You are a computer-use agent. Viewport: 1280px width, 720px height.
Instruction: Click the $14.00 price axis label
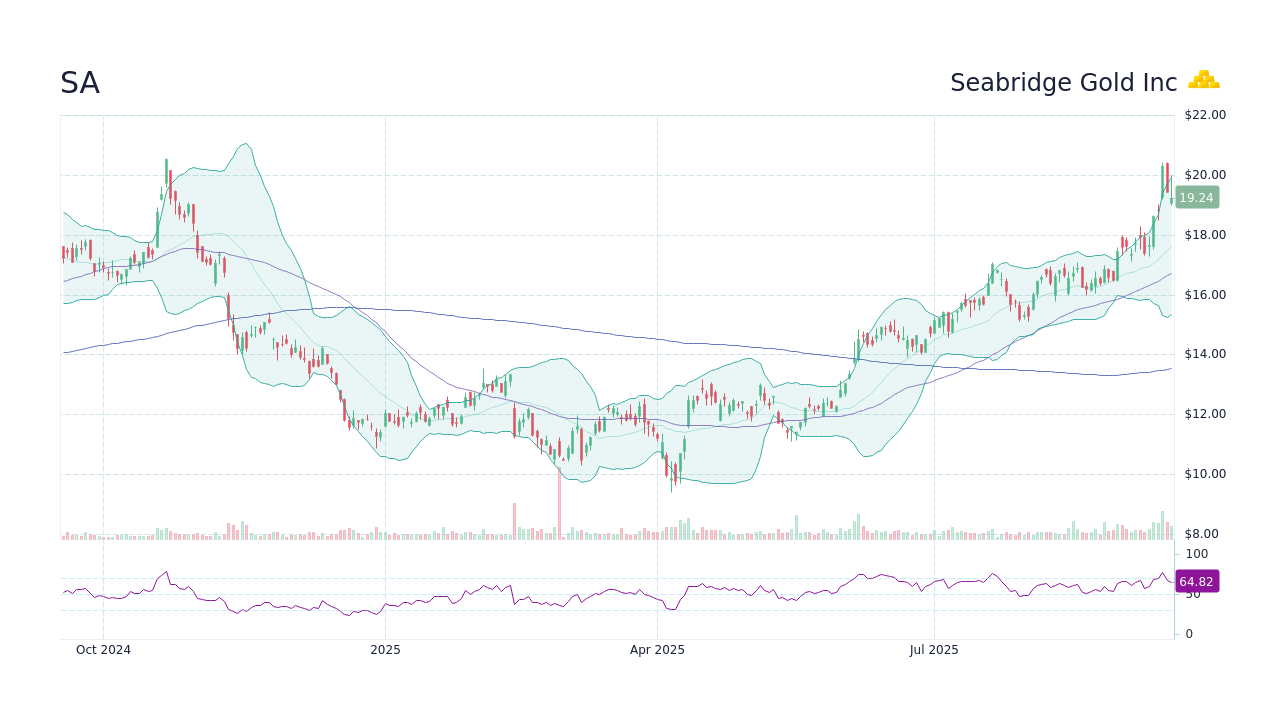1205,354
